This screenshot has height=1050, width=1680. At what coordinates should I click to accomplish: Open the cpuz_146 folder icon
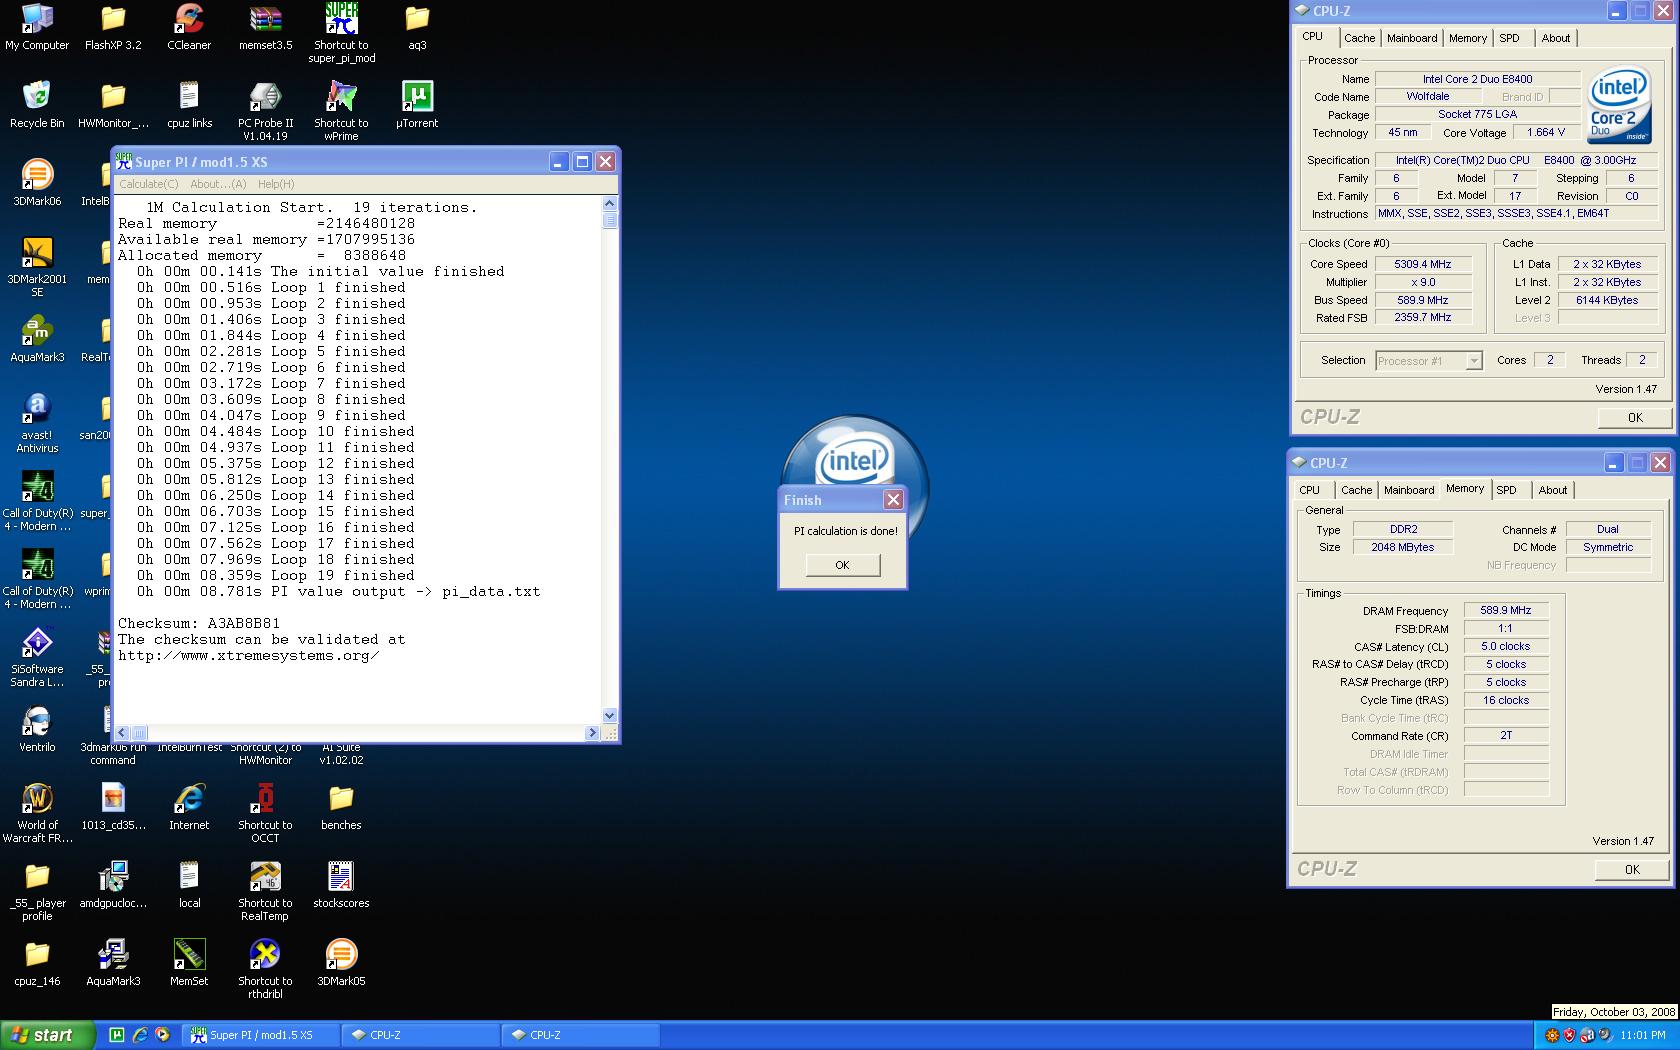coord(37,963)
